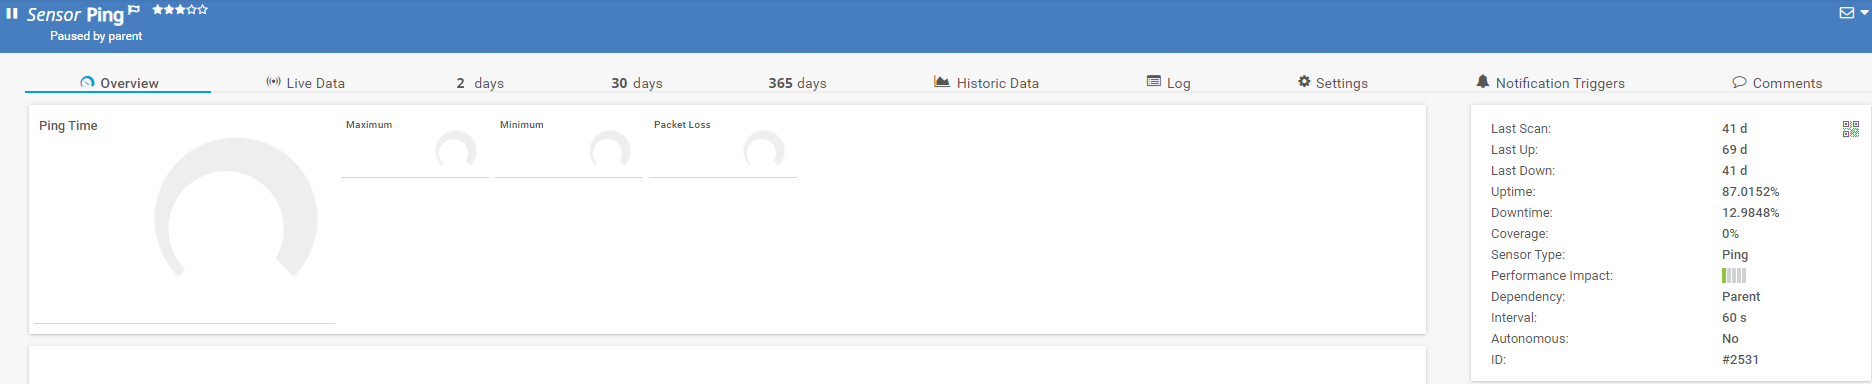
Task: Open the 30 days graph tab
Action: (637, 83)
